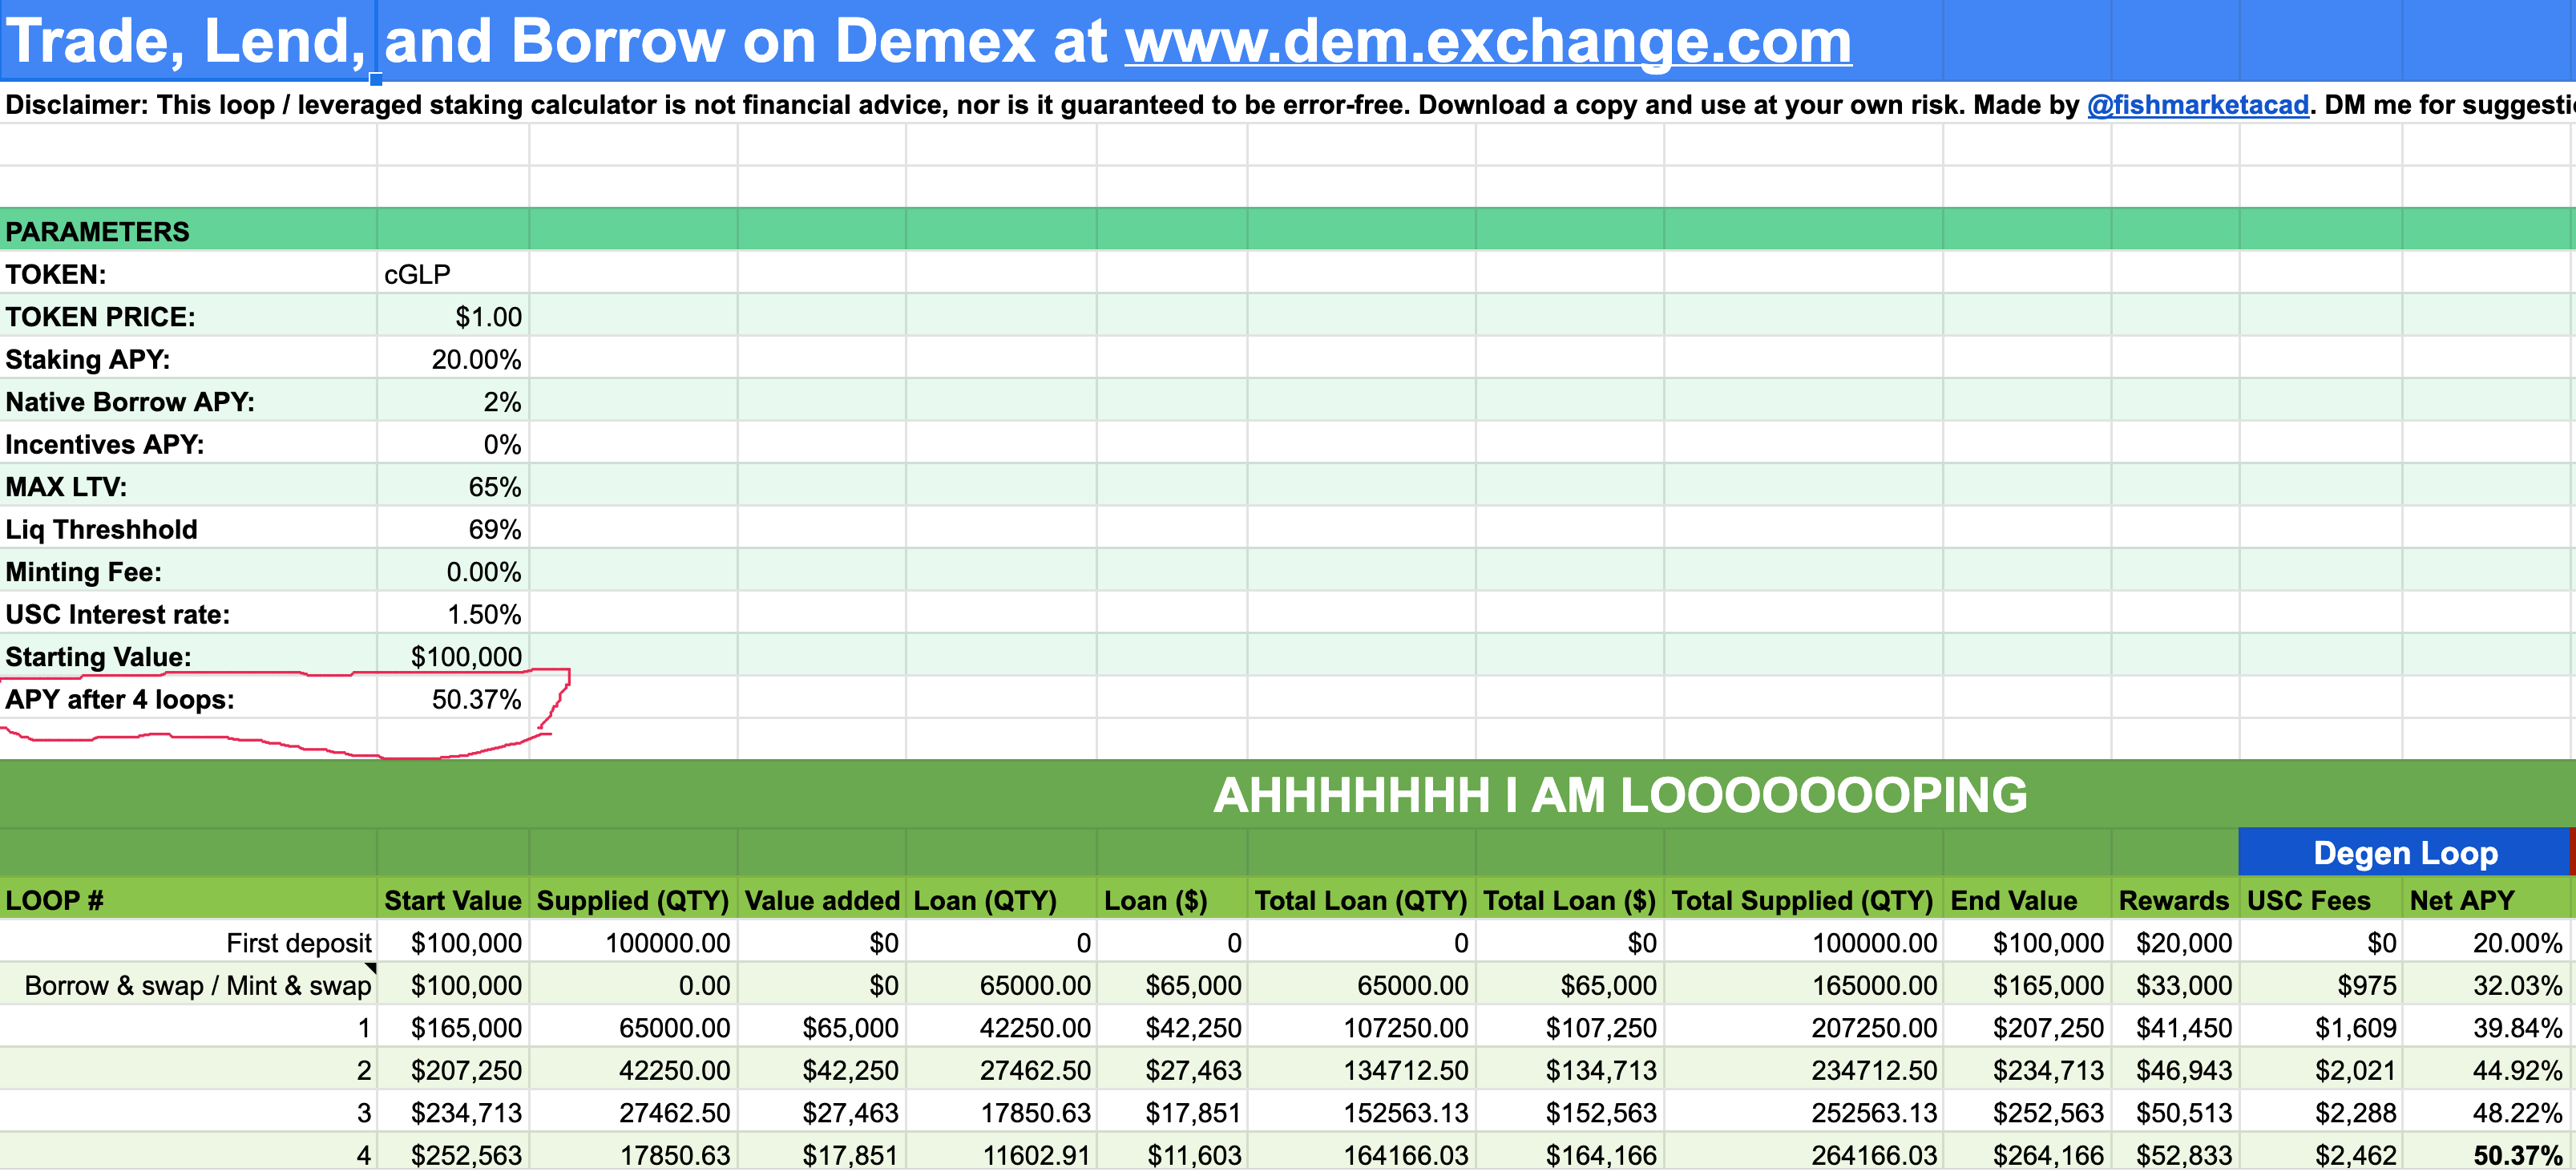
Task: Select loop 1 Start Value $165,000
Action: click(x=453, y=1028)
